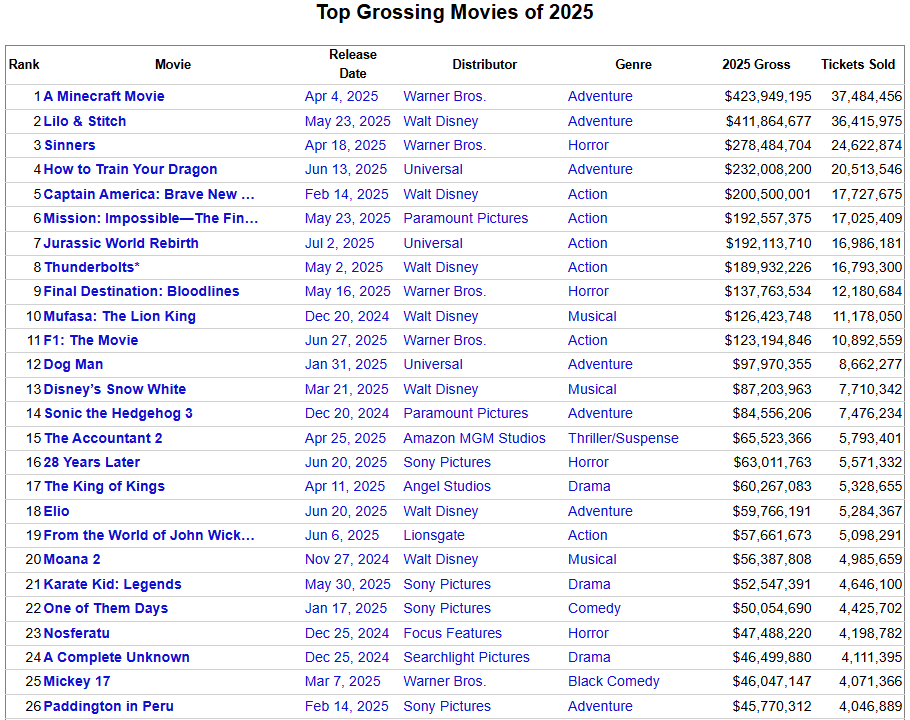Open the Nosferatu movie link
This screenshot has width=910, height=720.
pyautogui.click(x=77, y=633)
